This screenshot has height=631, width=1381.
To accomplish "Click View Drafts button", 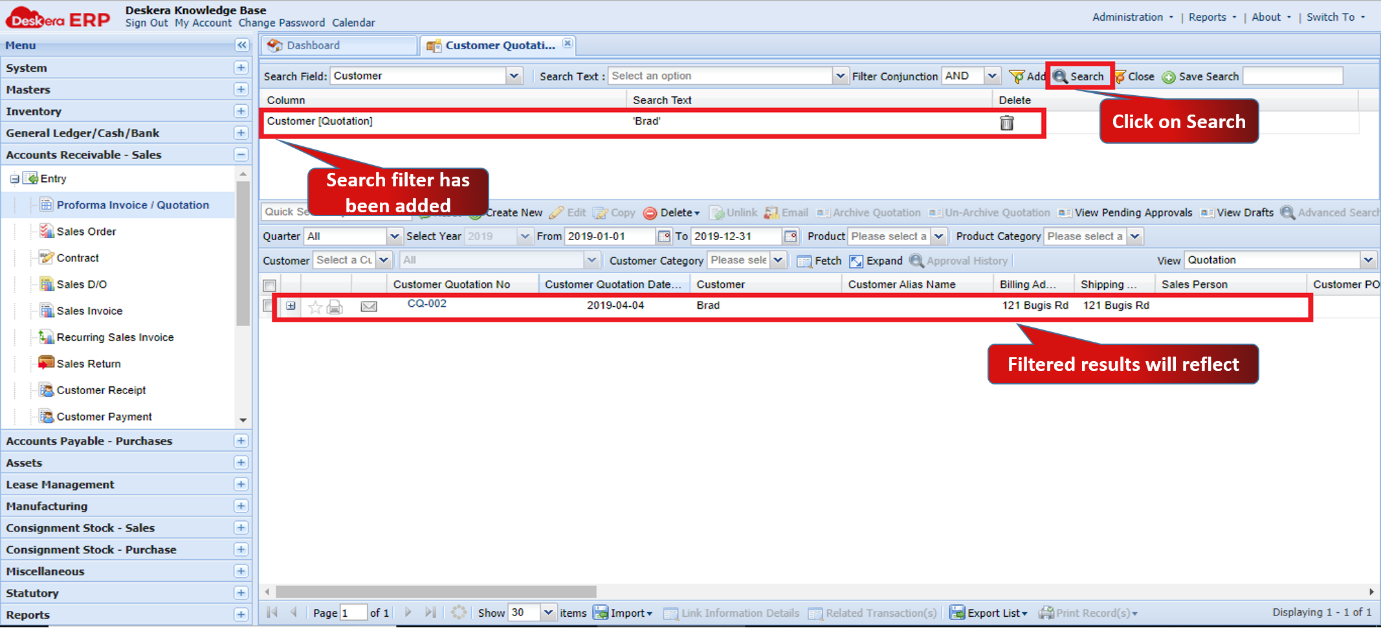I will pyautogui.click(x=1237, y=212).
